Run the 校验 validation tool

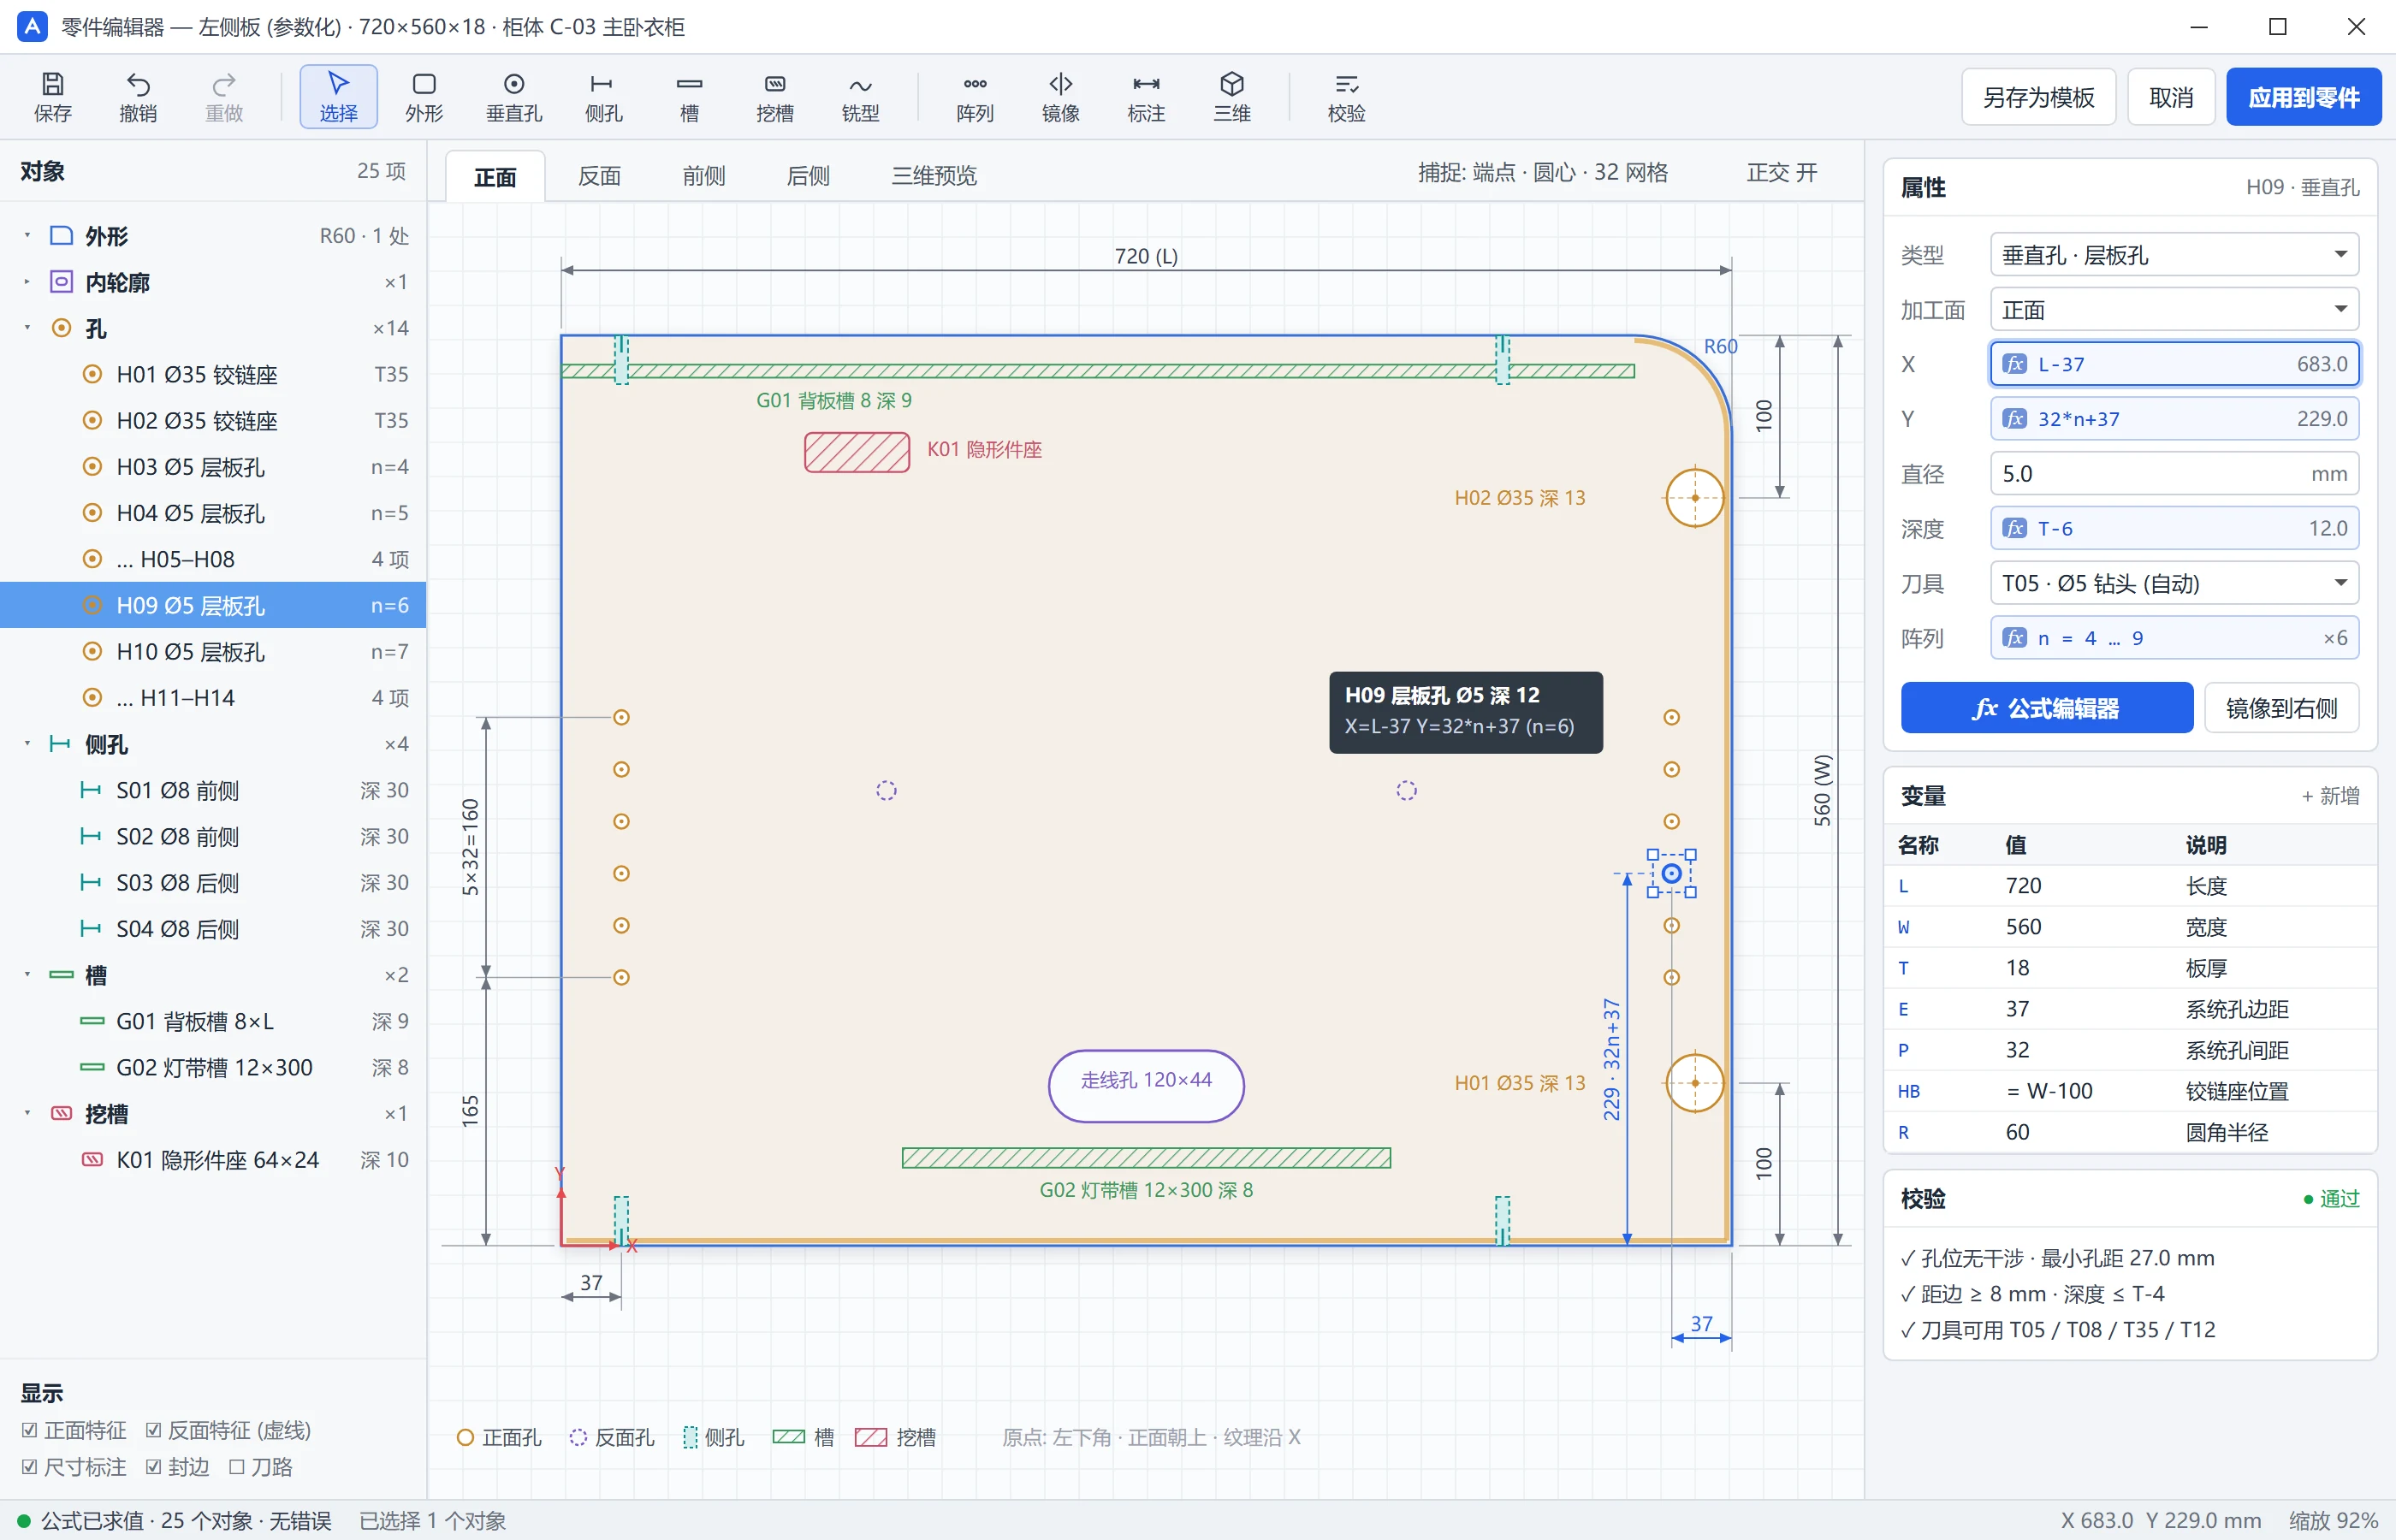[1346, 97]
